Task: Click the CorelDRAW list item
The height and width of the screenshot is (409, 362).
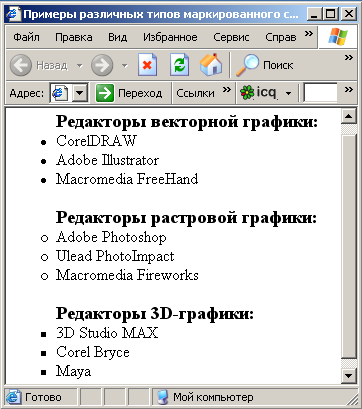Action: (96, 141)
